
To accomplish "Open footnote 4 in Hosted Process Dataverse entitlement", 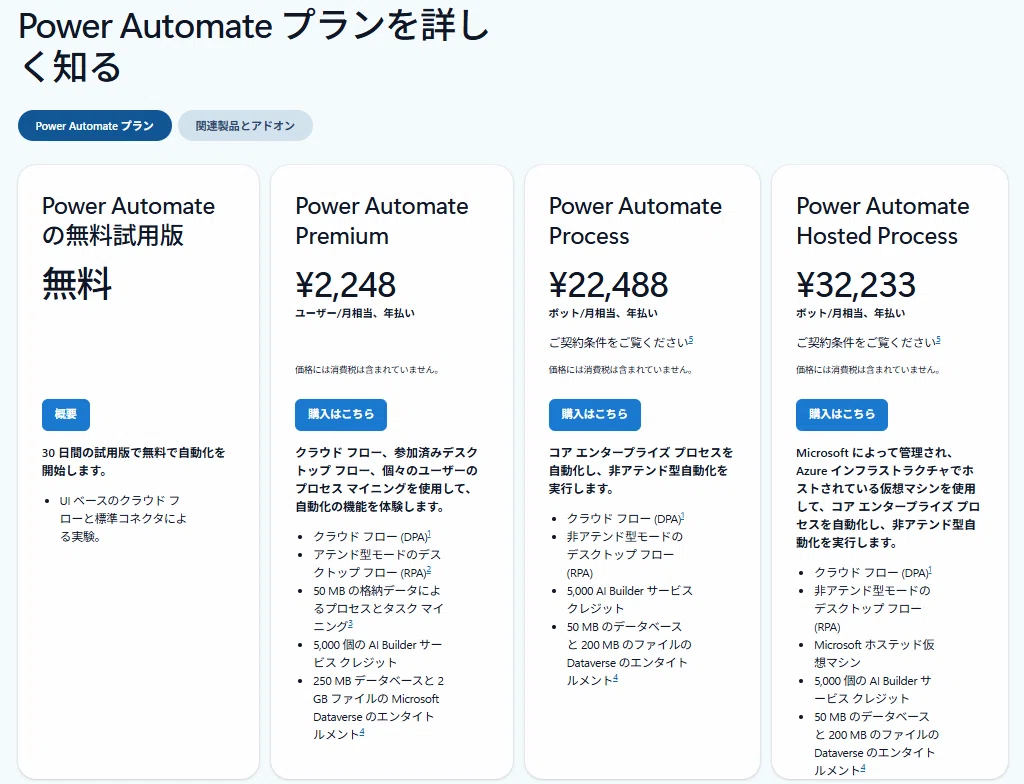I will (863, 768).
